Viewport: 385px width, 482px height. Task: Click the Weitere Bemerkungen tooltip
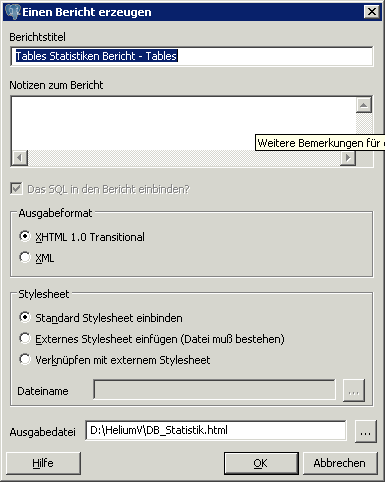320,143
